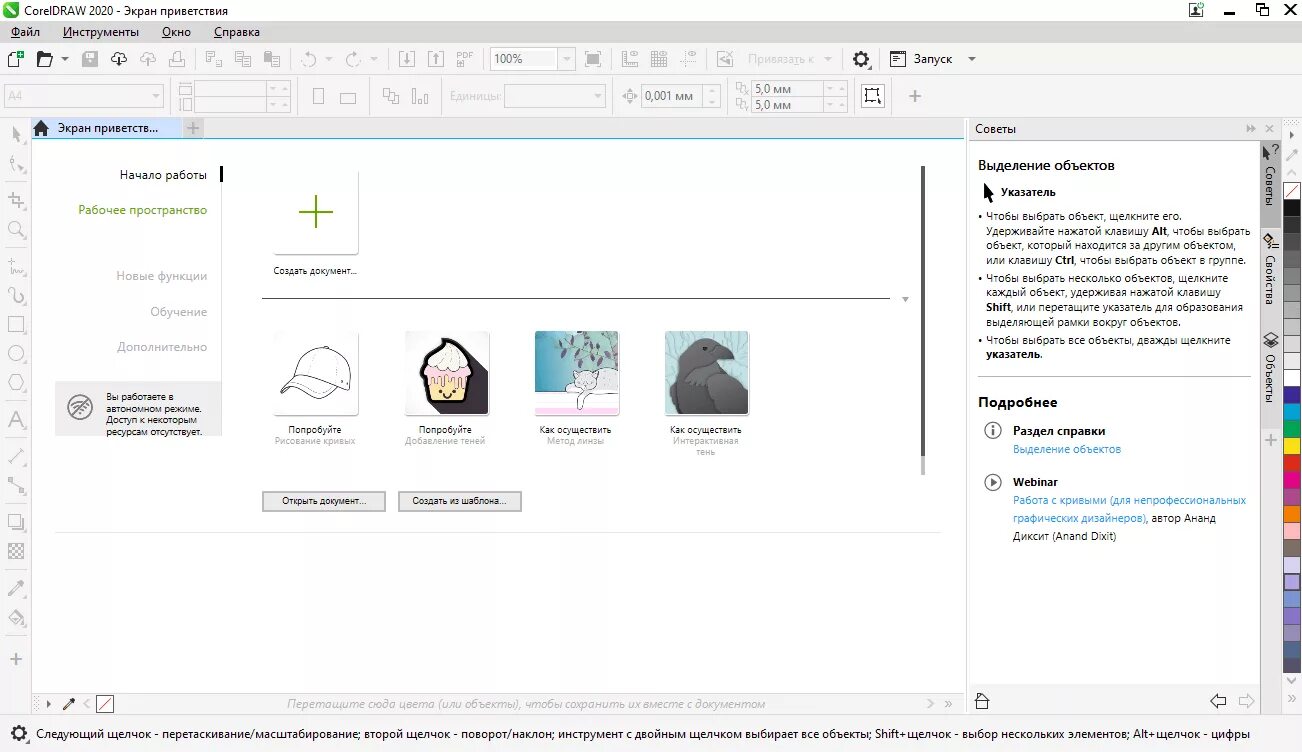
Task: Select the Eyedropper tool
Action: point(16,587)
